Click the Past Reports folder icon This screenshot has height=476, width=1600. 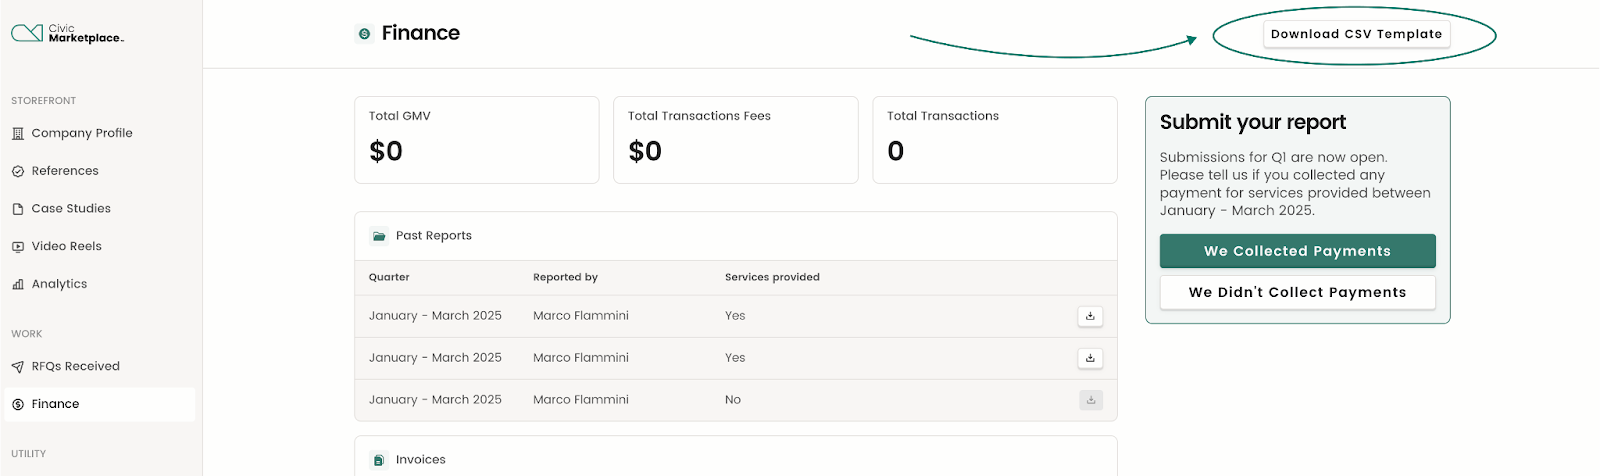(x=379, y=236)
